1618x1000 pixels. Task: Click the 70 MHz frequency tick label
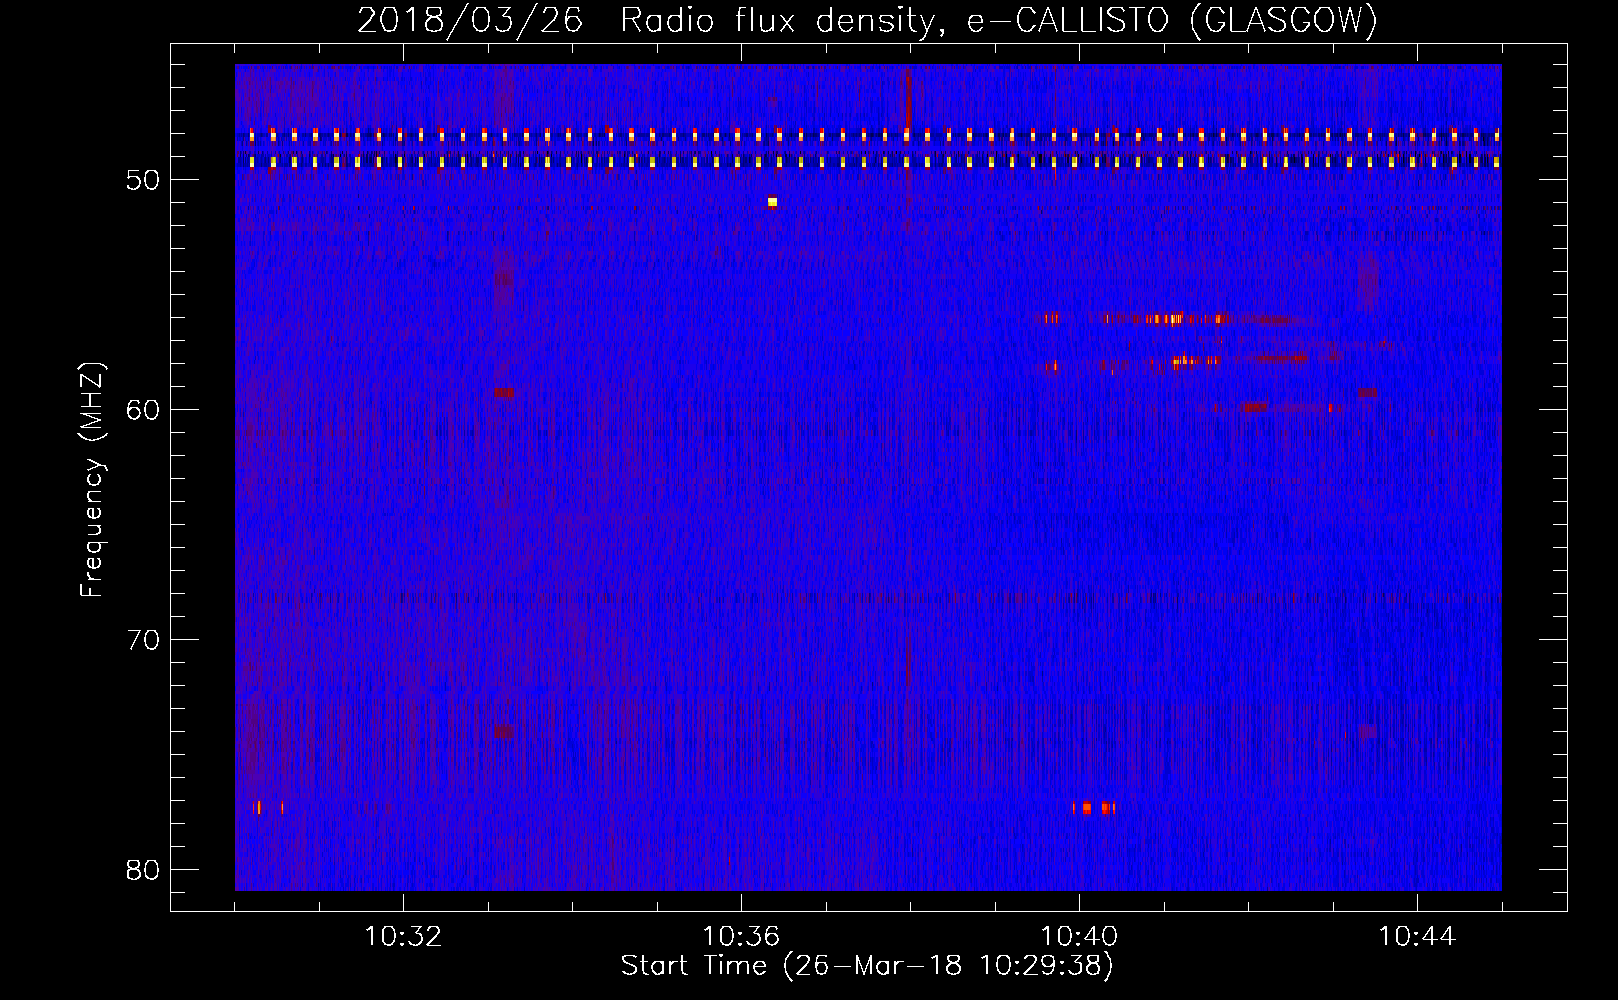pos(143,640)
